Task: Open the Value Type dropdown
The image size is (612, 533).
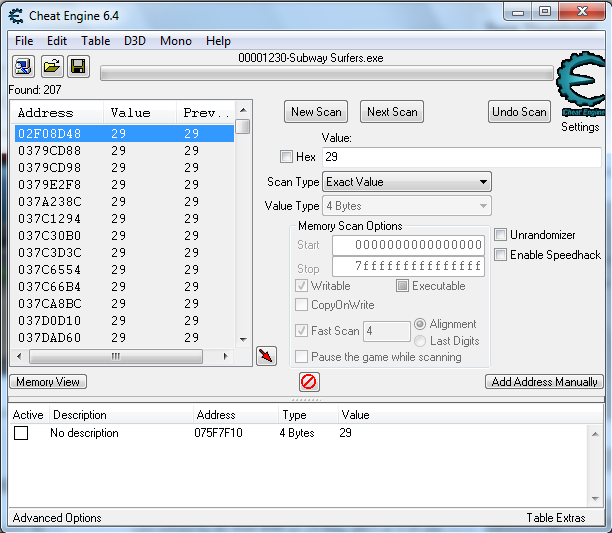Action: coord(407,206)
